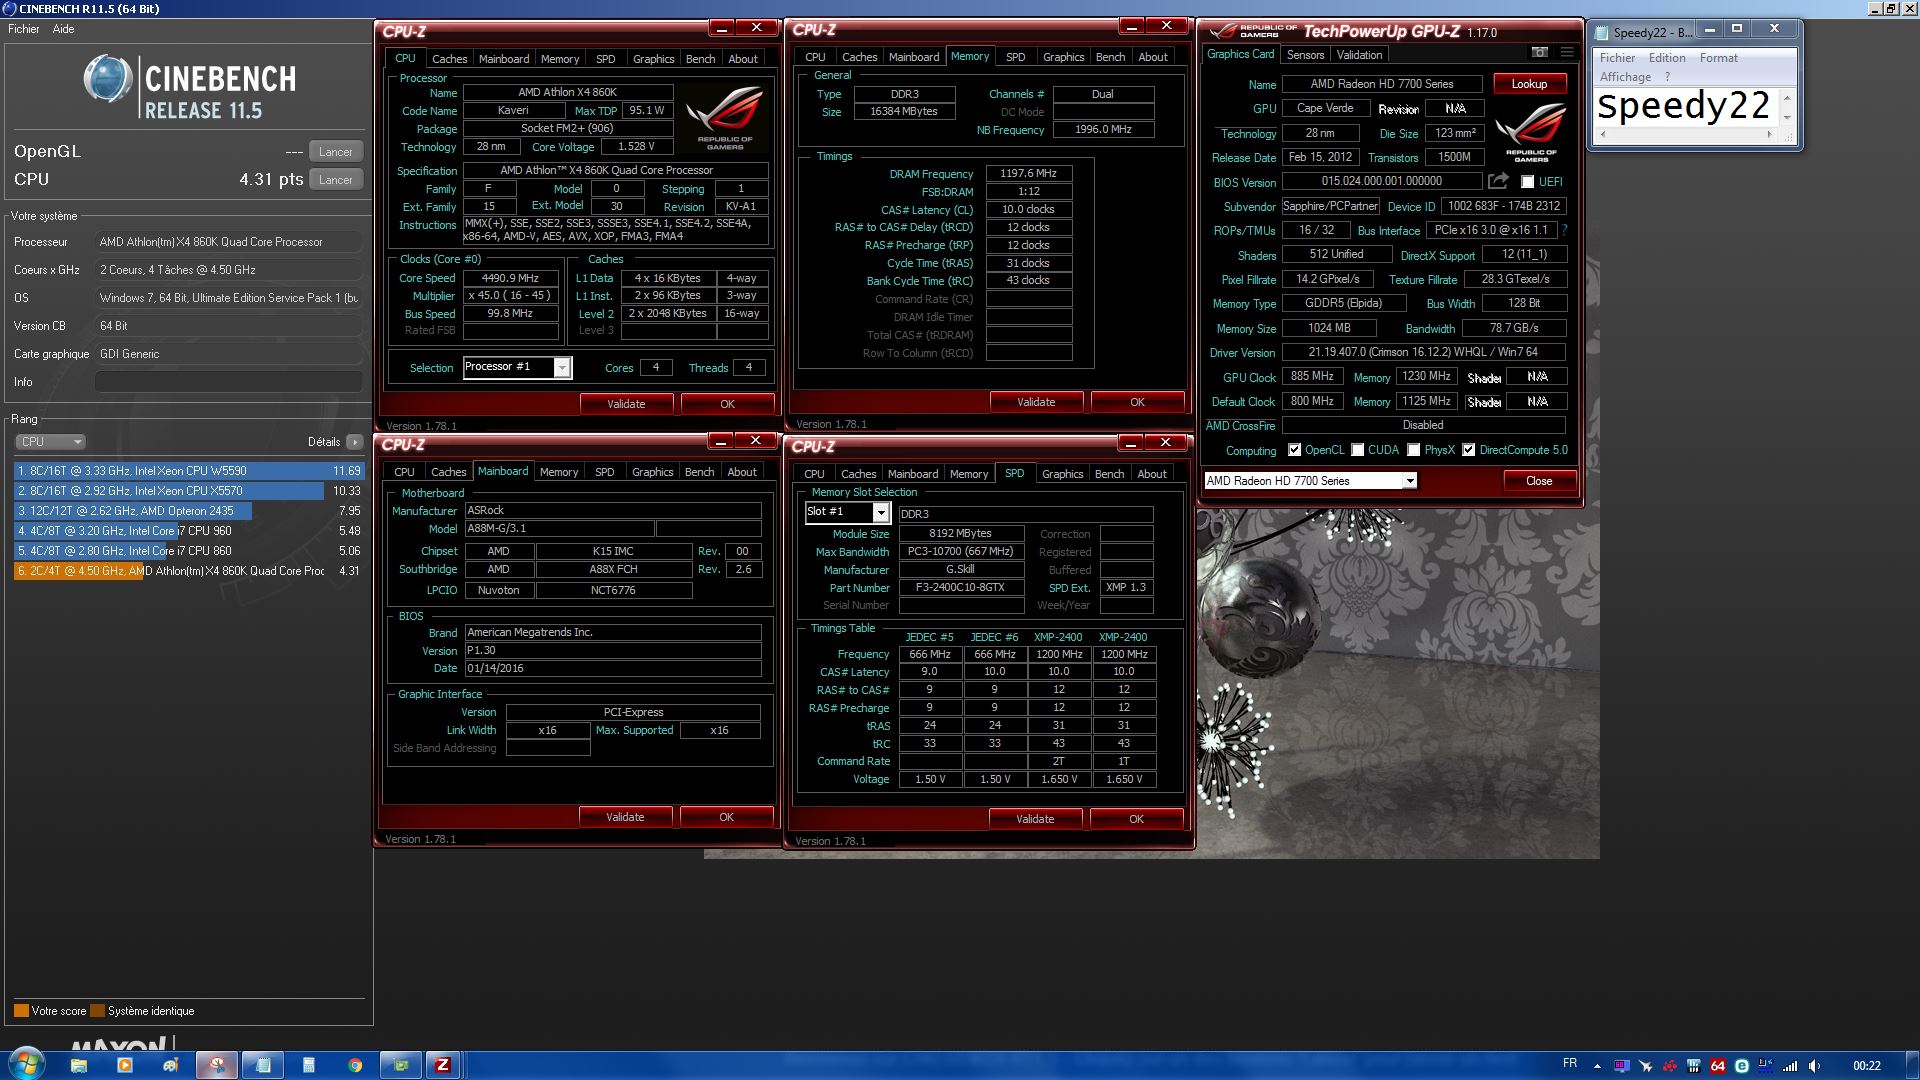1920x1080 pixels.
Task: Click red molecule tray icon
Action: pyautogui.click(x=1669, y=1066)
